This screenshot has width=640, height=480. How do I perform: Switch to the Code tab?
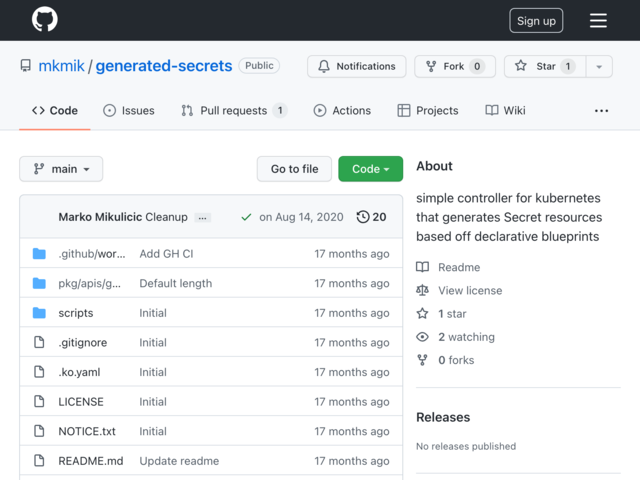(x=55, y=111)
